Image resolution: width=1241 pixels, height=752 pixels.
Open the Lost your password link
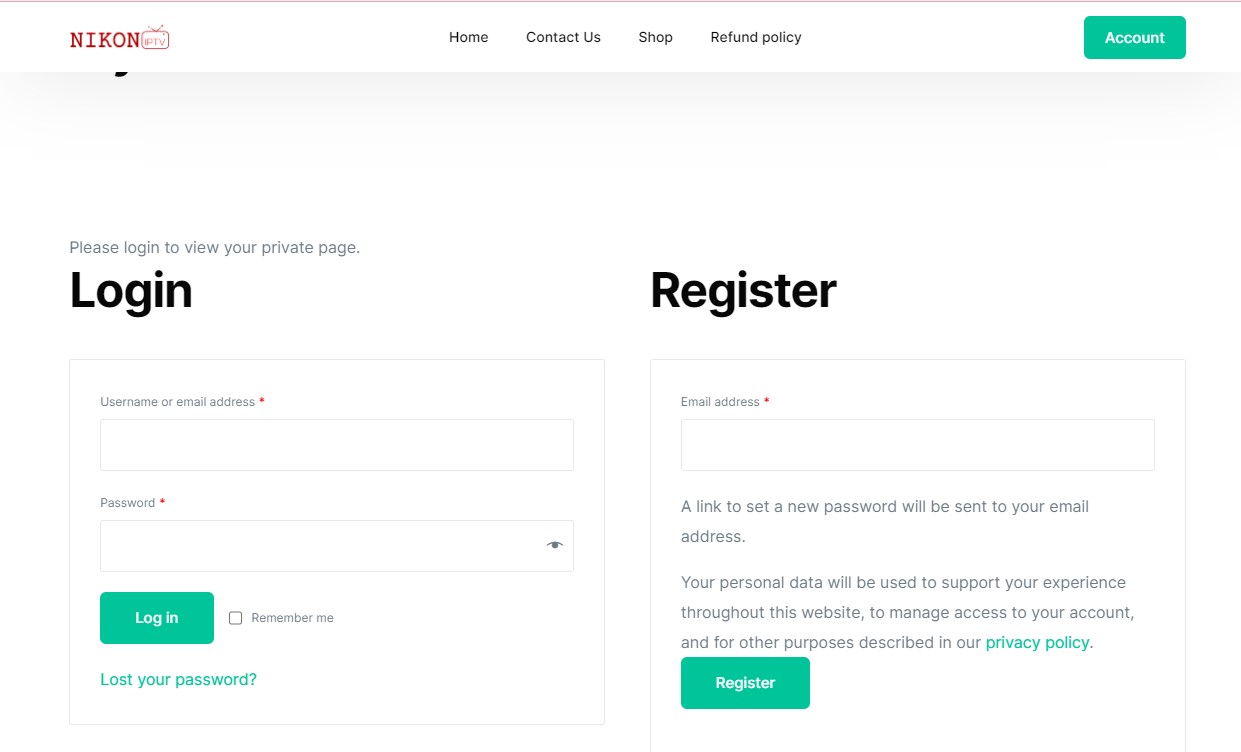click(178, 679)
